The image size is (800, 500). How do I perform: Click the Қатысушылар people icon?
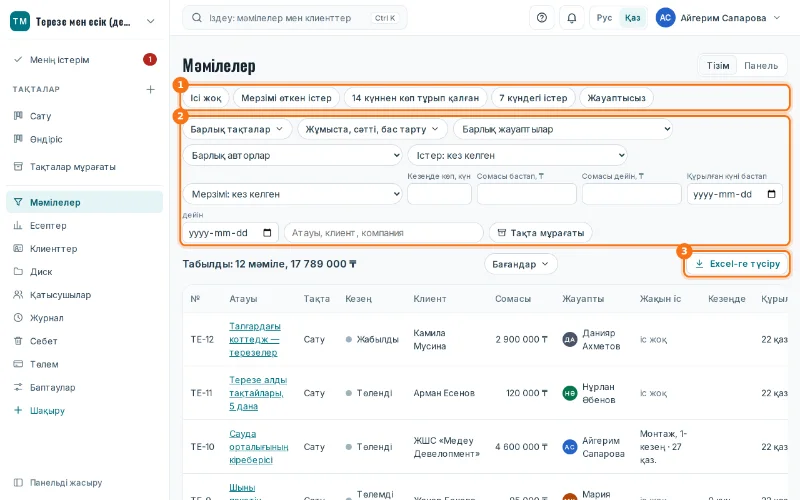point(18,294)
